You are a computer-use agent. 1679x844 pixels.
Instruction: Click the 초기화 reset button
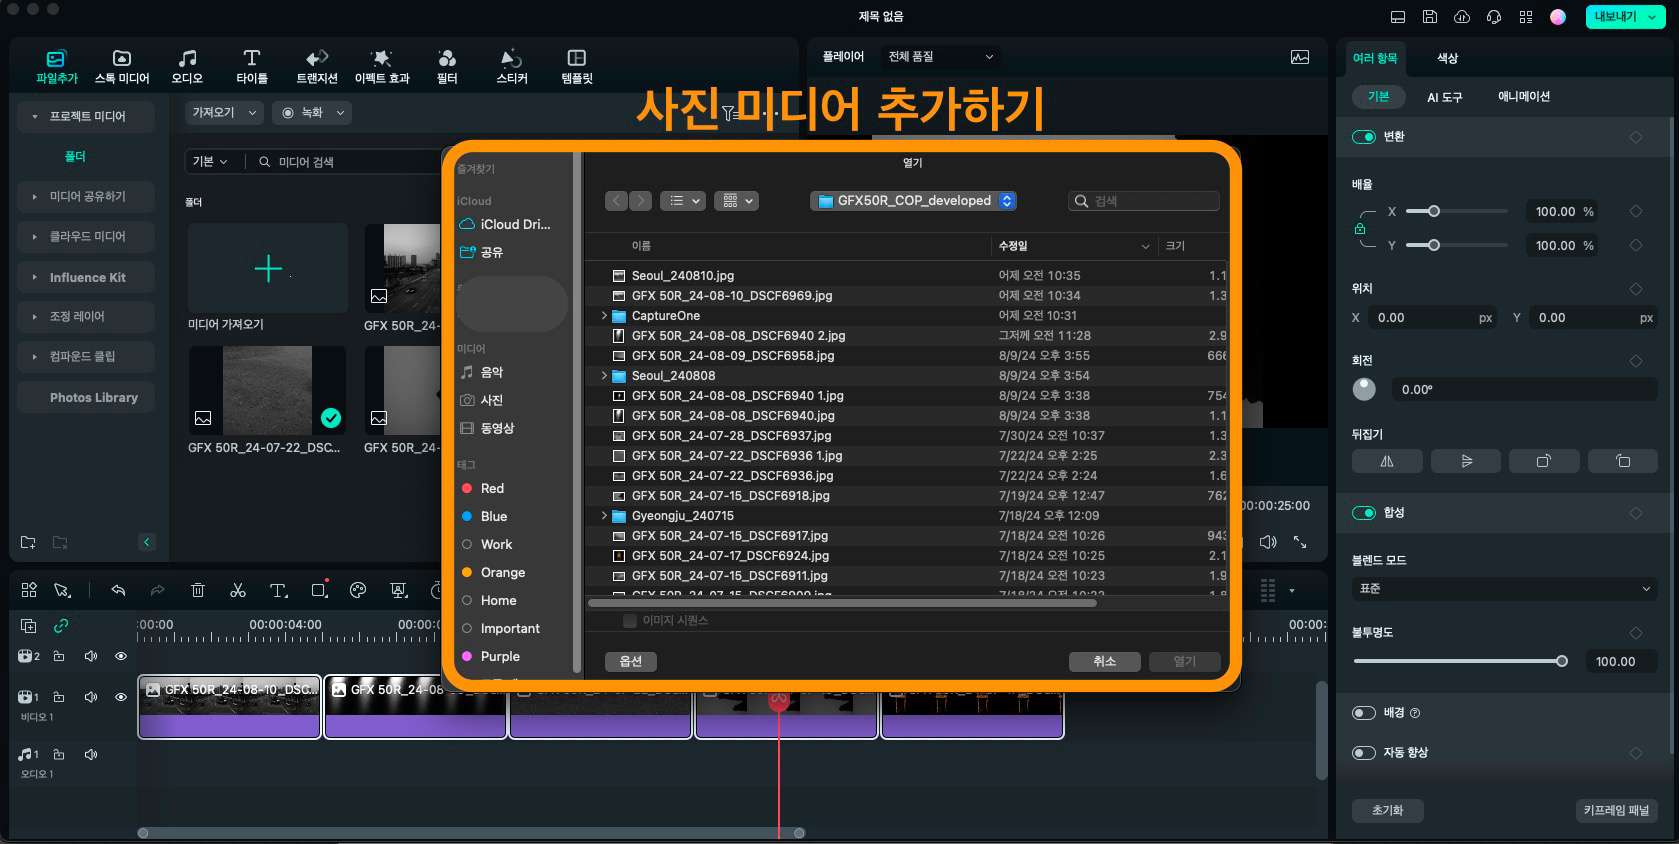click(1387, 810)
